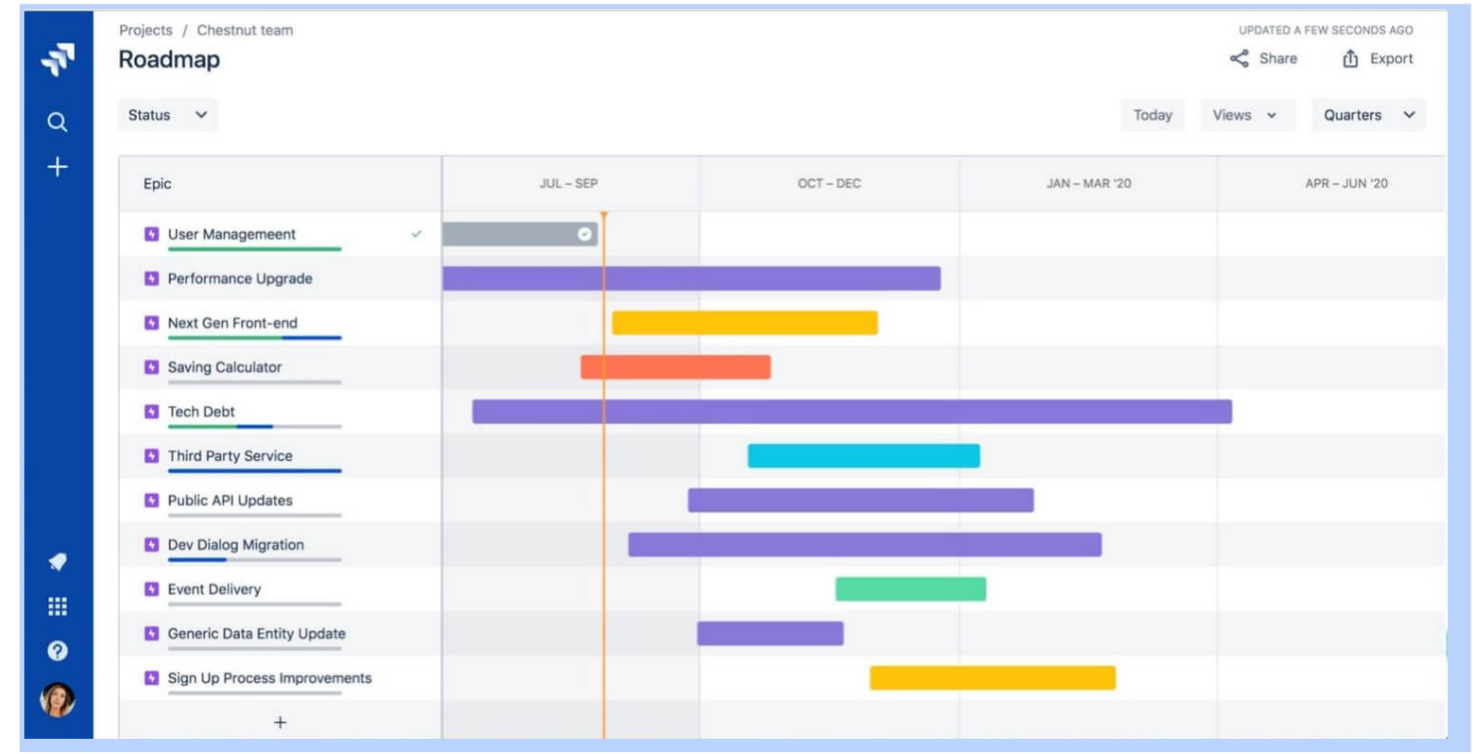Click epic icon beside Performance Upgrade
The image size is (1482, 754).
[152, 278]
